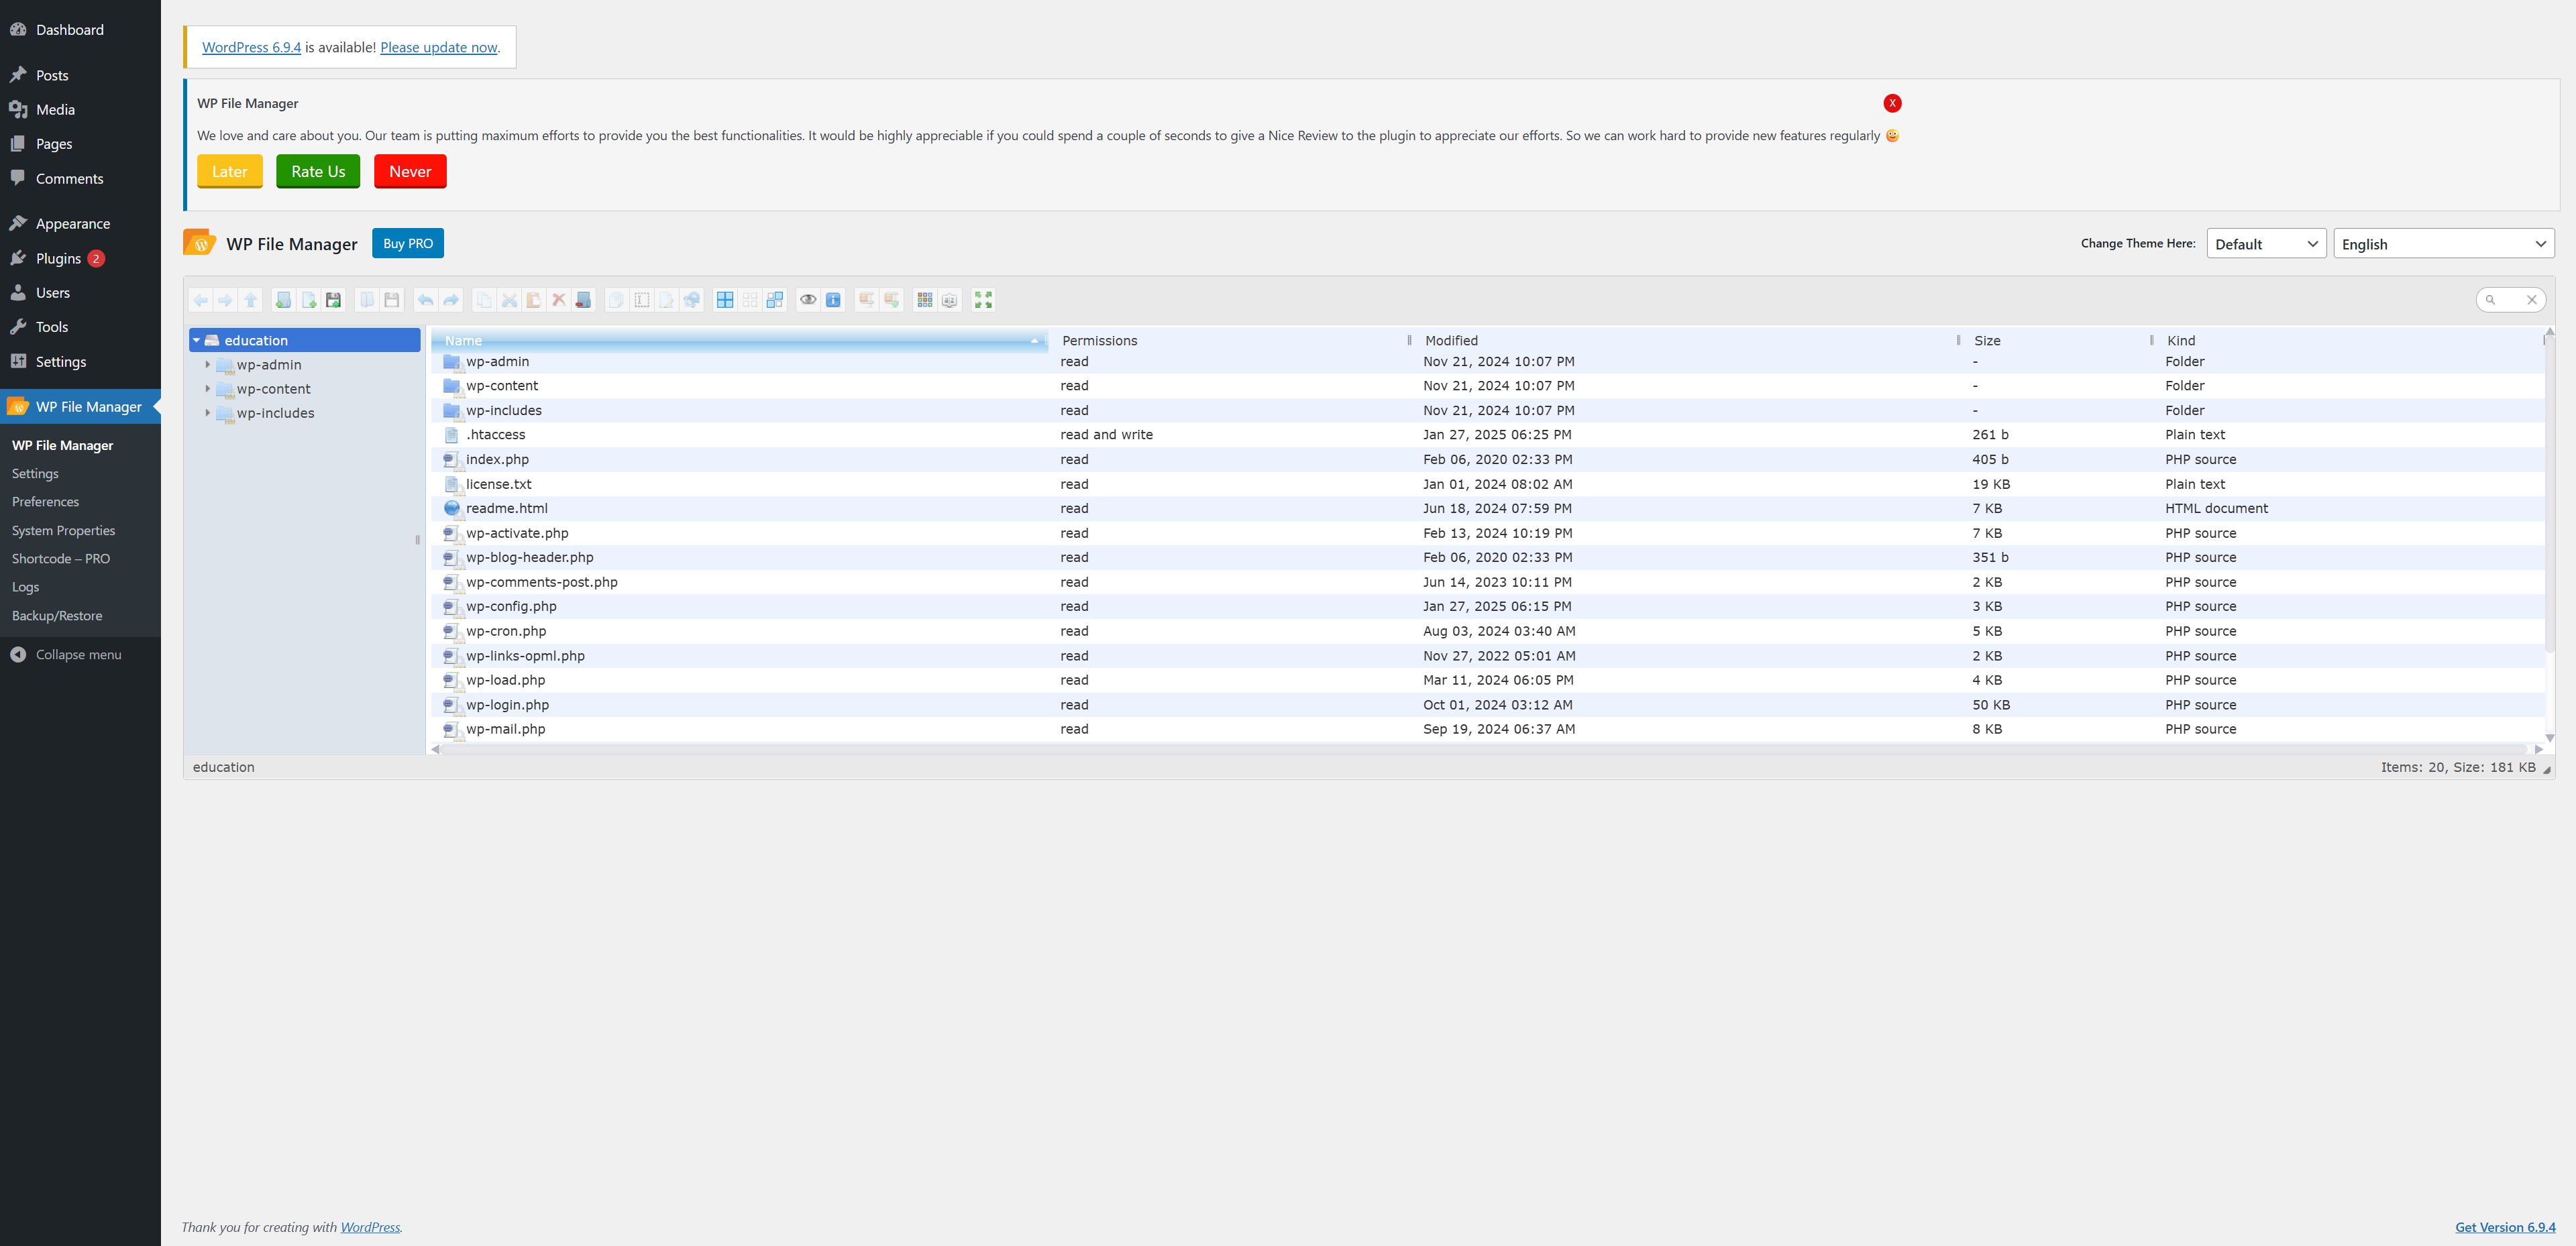Collapse the education root tree node

[x=197, y=341]
